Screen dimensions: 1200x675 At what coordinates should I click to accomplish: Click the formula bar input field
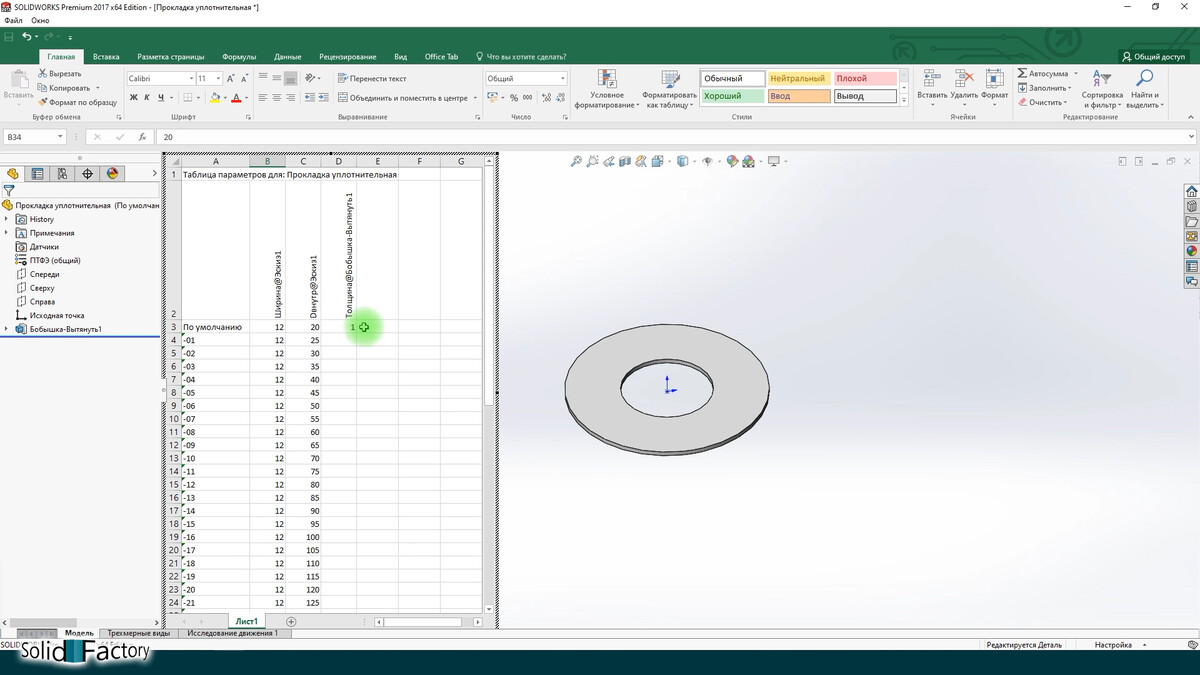(x=670, y=137)
